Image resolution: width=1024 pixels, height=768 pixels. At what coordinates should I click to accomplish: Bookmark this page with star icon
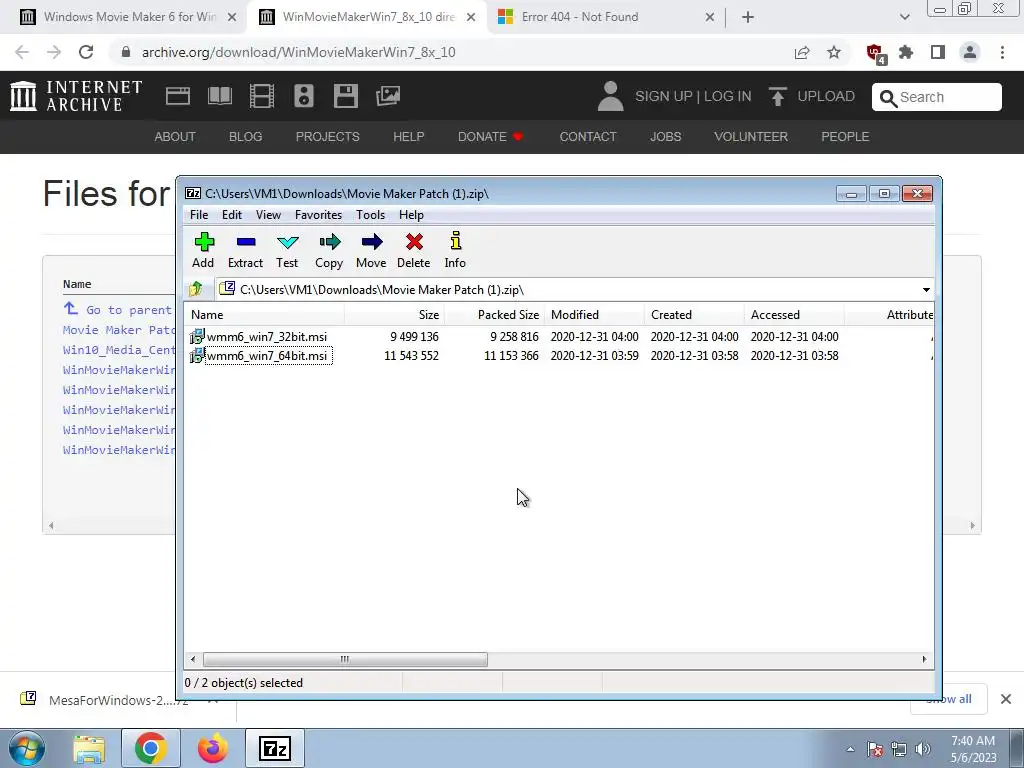click(834, 52)
